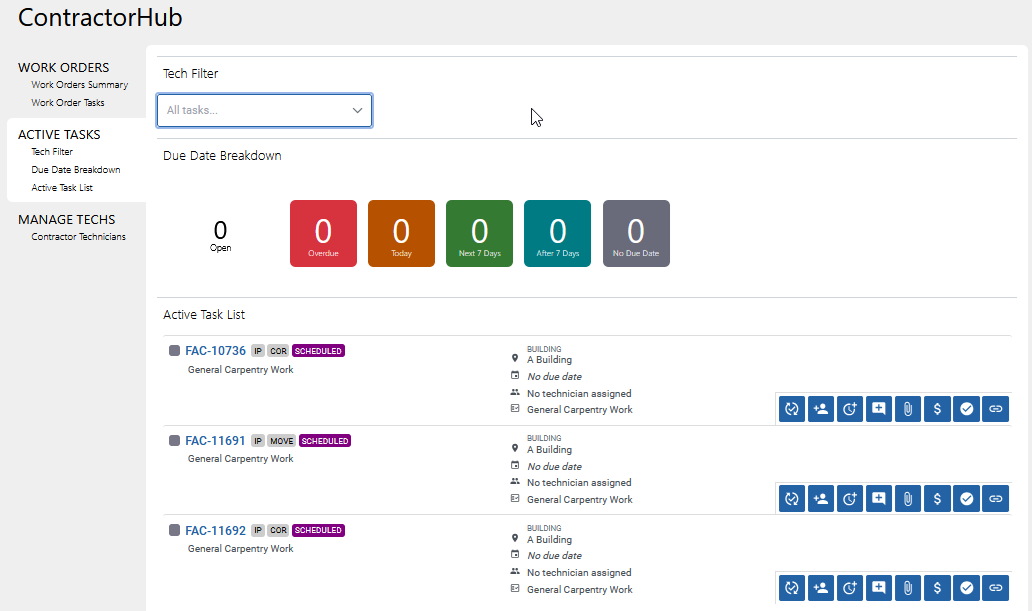
Task: Open the FAC-10736 work order link
Action: click(x=215, y=351)
